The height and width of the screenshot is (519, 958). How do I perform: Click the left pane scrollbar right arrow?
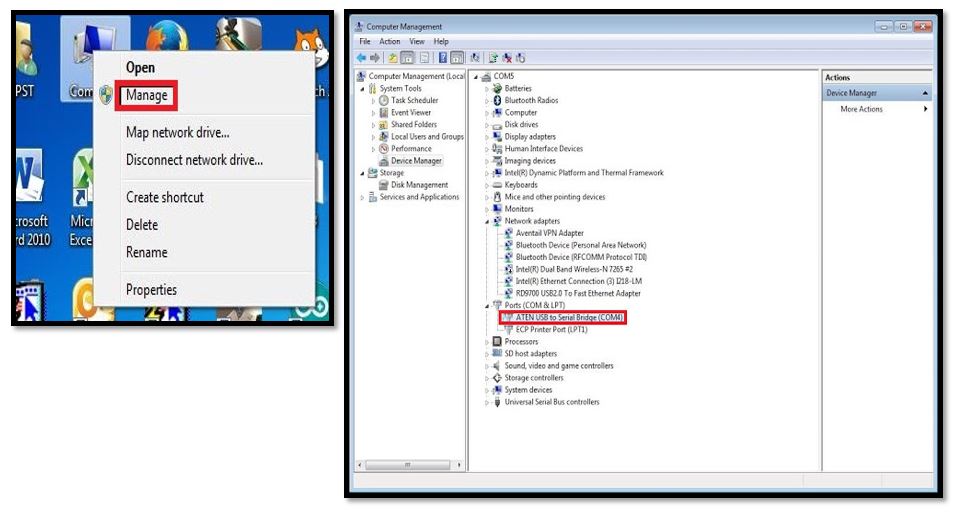[459, 465]
